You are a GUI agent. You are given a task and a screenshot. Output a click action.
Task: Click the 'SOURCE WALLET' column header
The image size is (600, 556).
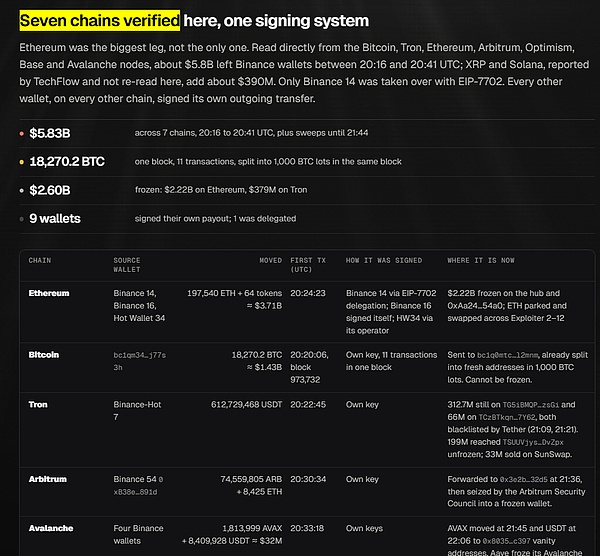[x=127, y=265]
